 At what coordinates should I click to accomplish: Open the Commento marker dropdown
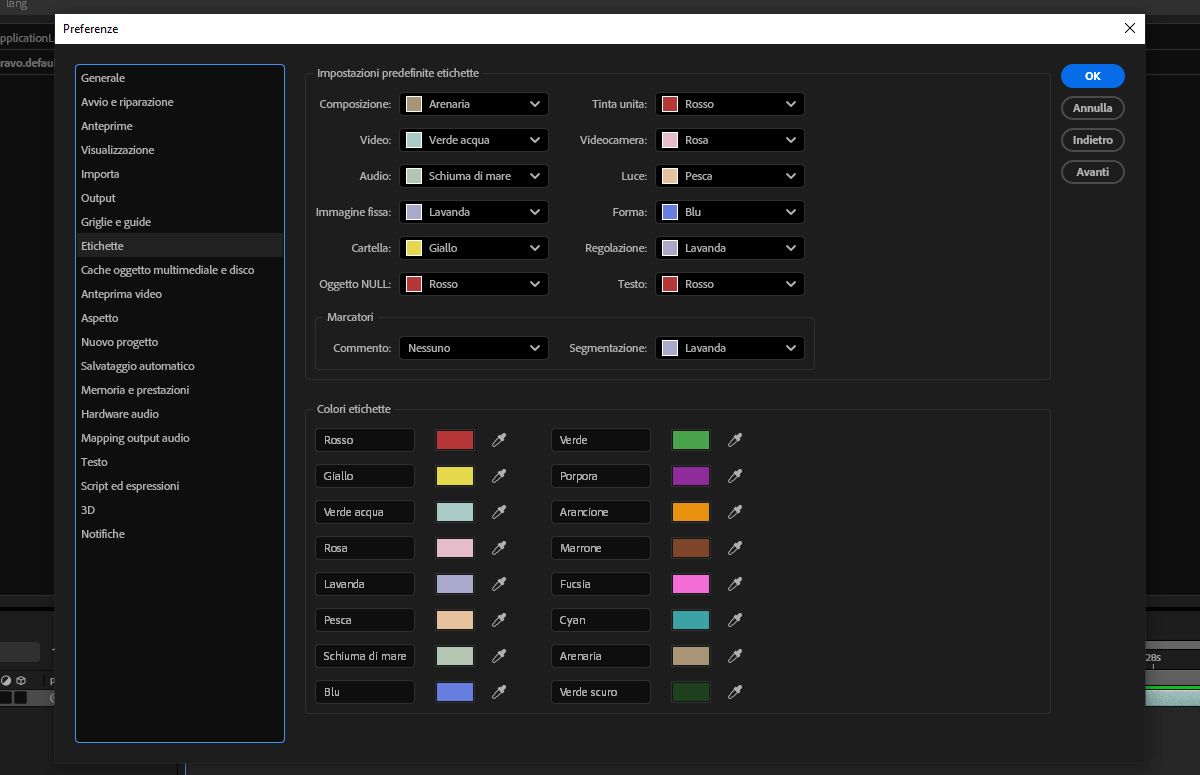point(474,348)
